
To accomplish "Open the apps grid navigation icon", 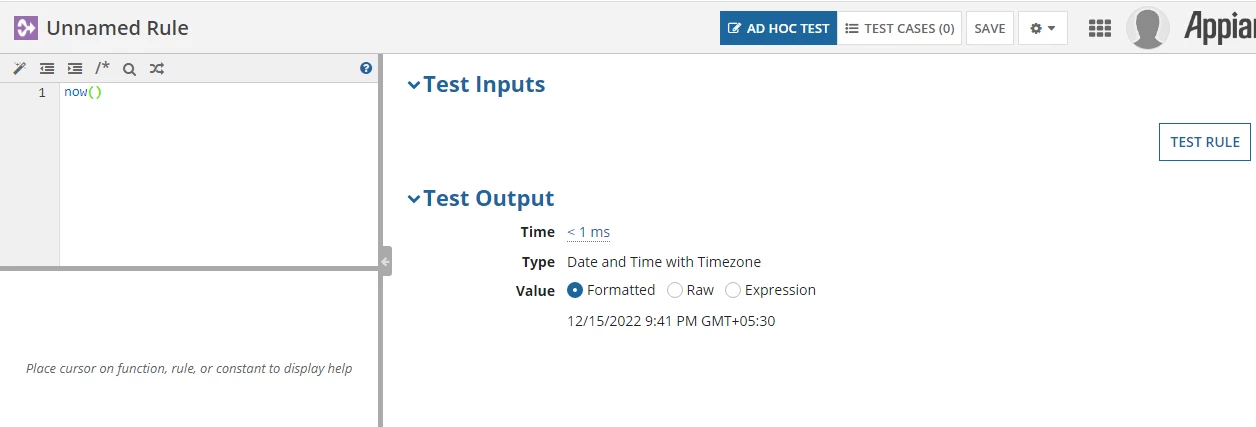I will [1100, 28].
